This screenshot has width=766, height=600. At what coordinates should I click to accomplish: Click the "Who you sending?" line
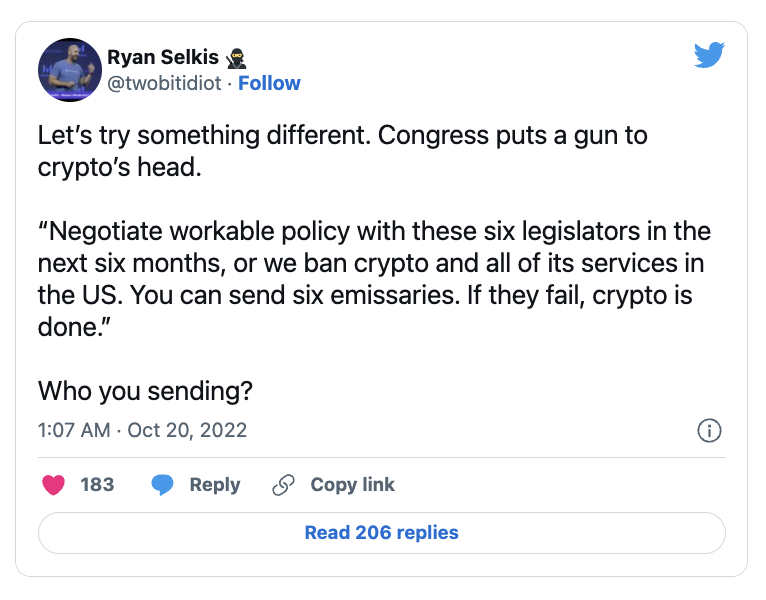[x=145, y=390]
